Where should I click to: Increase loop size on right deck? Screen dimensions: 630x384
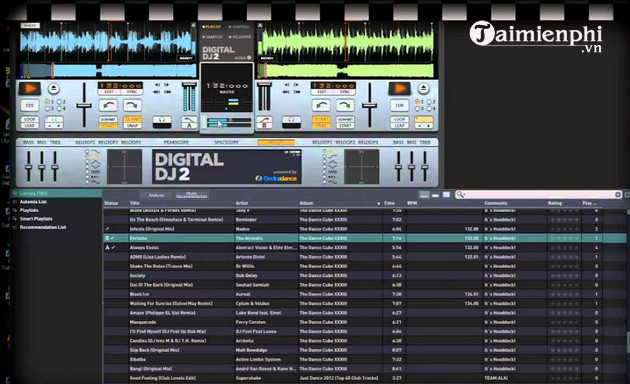coord(429,126)
